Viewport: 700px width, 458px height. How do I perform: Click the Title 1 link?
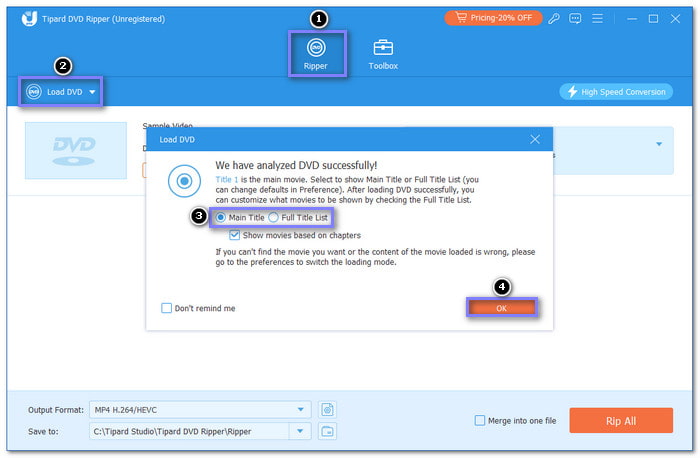click(x=227, y=179)
